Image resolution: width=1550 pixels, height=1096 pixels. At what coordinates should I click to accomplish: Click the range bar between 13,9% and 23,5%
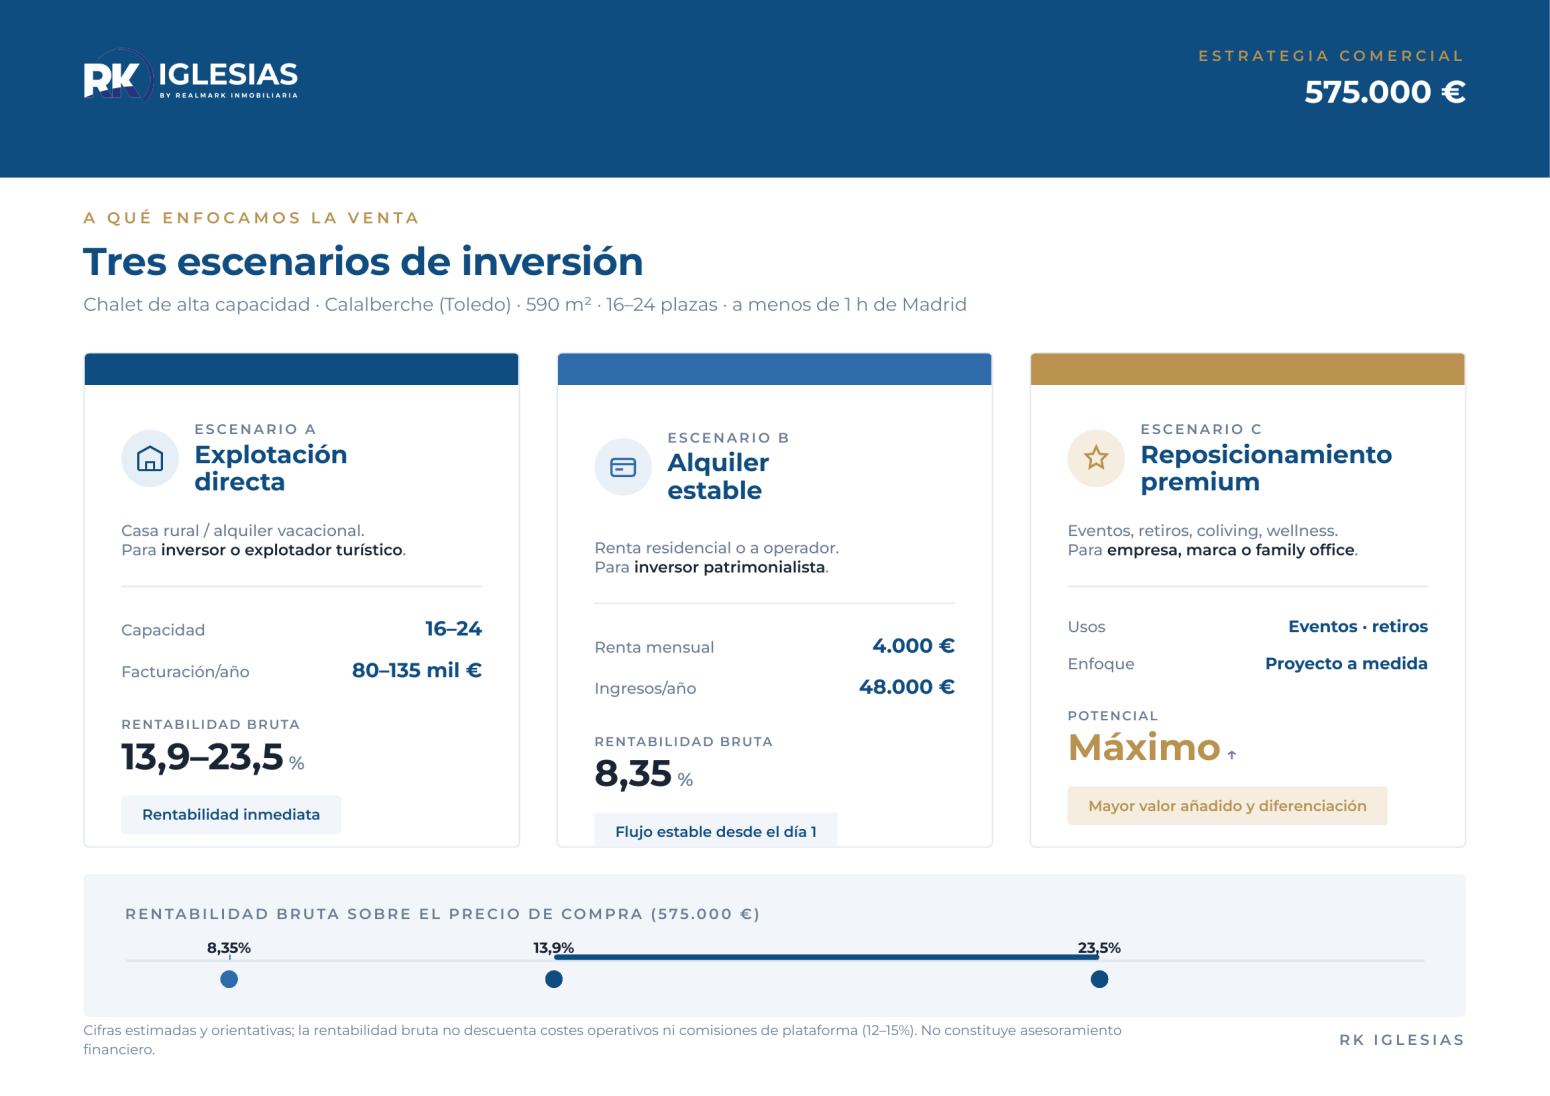[x=827, y=957]
